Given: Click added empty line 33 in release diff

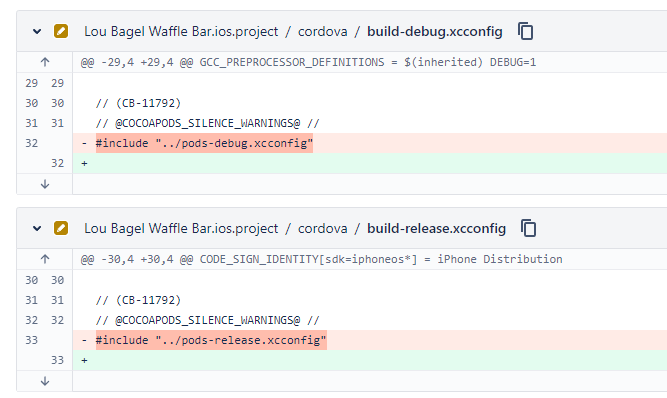Looking at the screenshot, I should (370, 360).
